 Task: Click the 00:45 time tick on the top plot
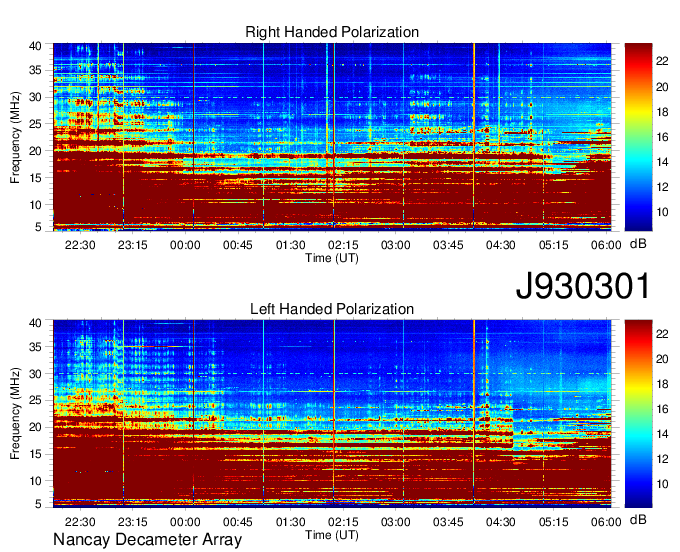[238, 245]
